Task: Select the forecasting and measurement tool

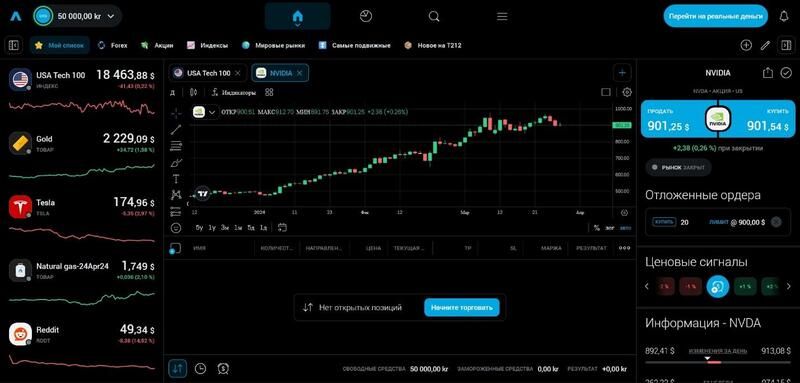Action: tap(176, 211)
